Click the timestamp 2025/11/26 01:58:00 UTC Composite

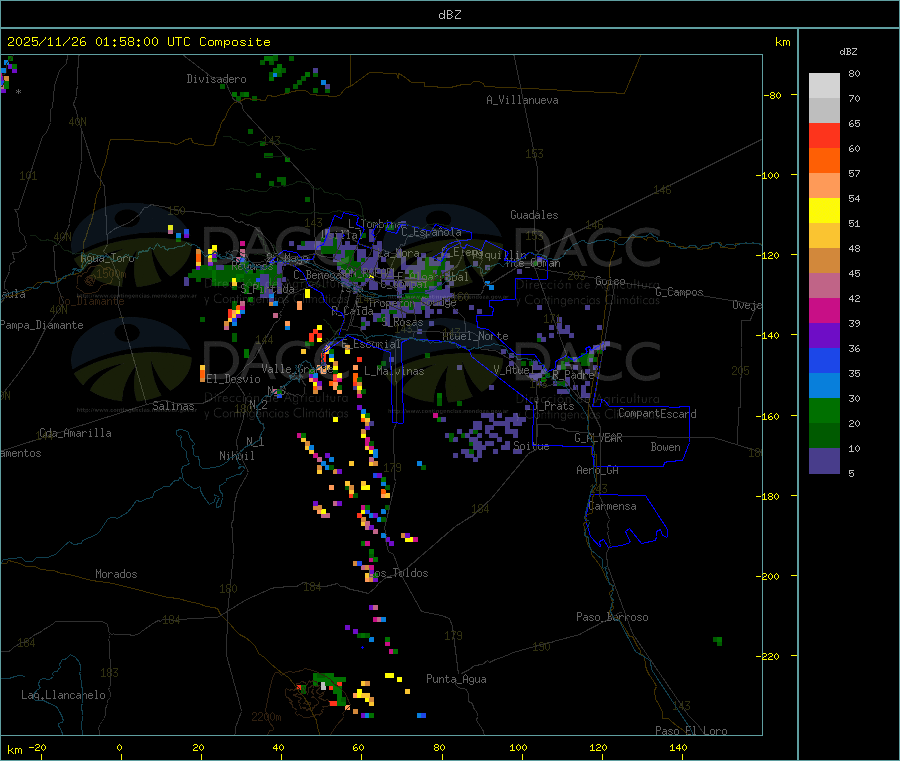(x=139, y=42)
